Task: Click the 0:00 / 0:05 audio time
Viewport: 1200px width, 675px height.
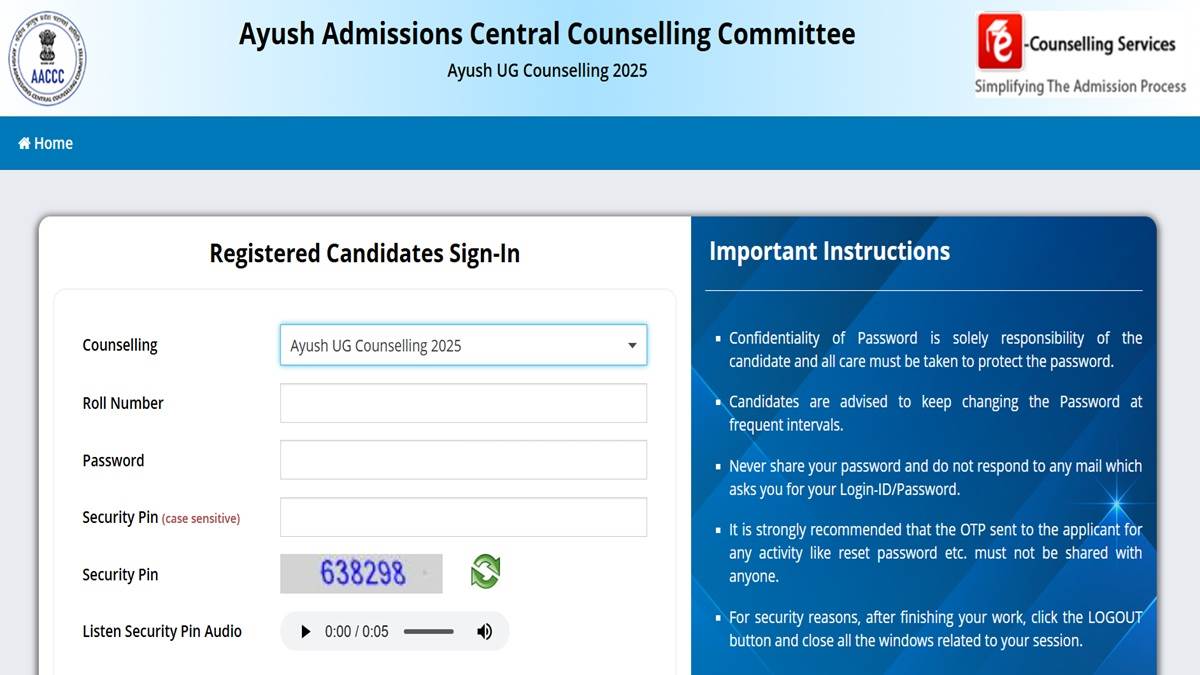Action: [x=356, y=632]
